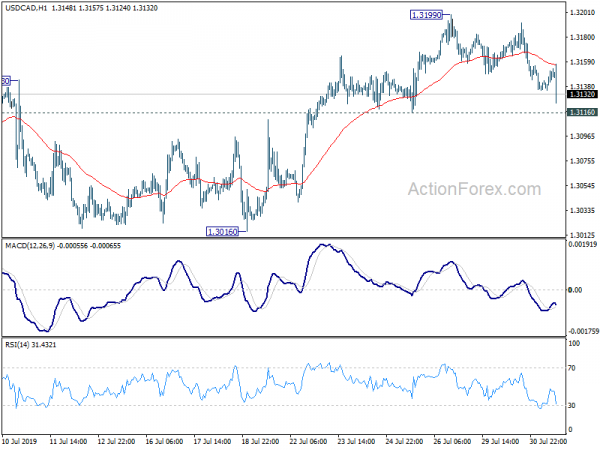Image resolution: width=600 pixels, height=450 pixels.
Task: Click the 1.30160 low price label
Action: (222, 232)
